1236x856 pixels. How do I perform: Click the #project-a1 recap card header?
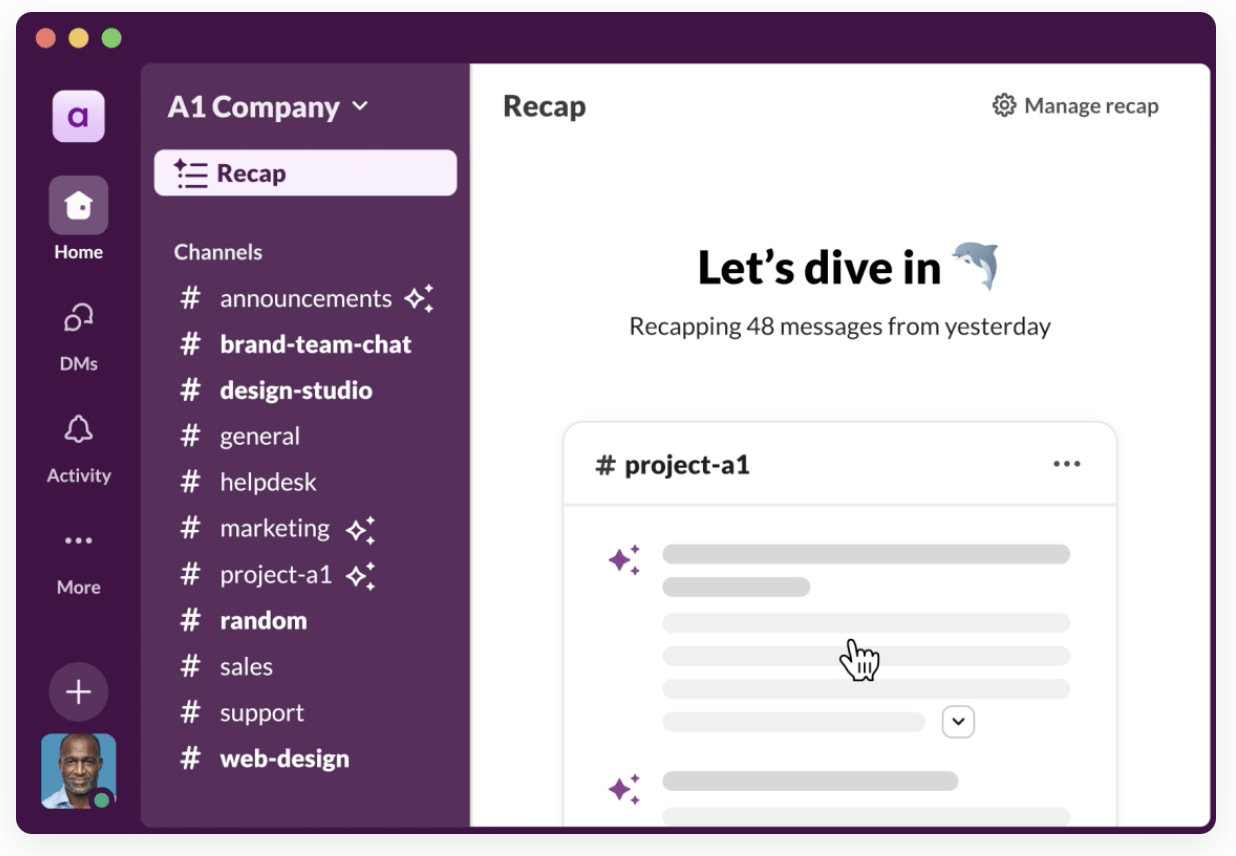click(840, 464)
